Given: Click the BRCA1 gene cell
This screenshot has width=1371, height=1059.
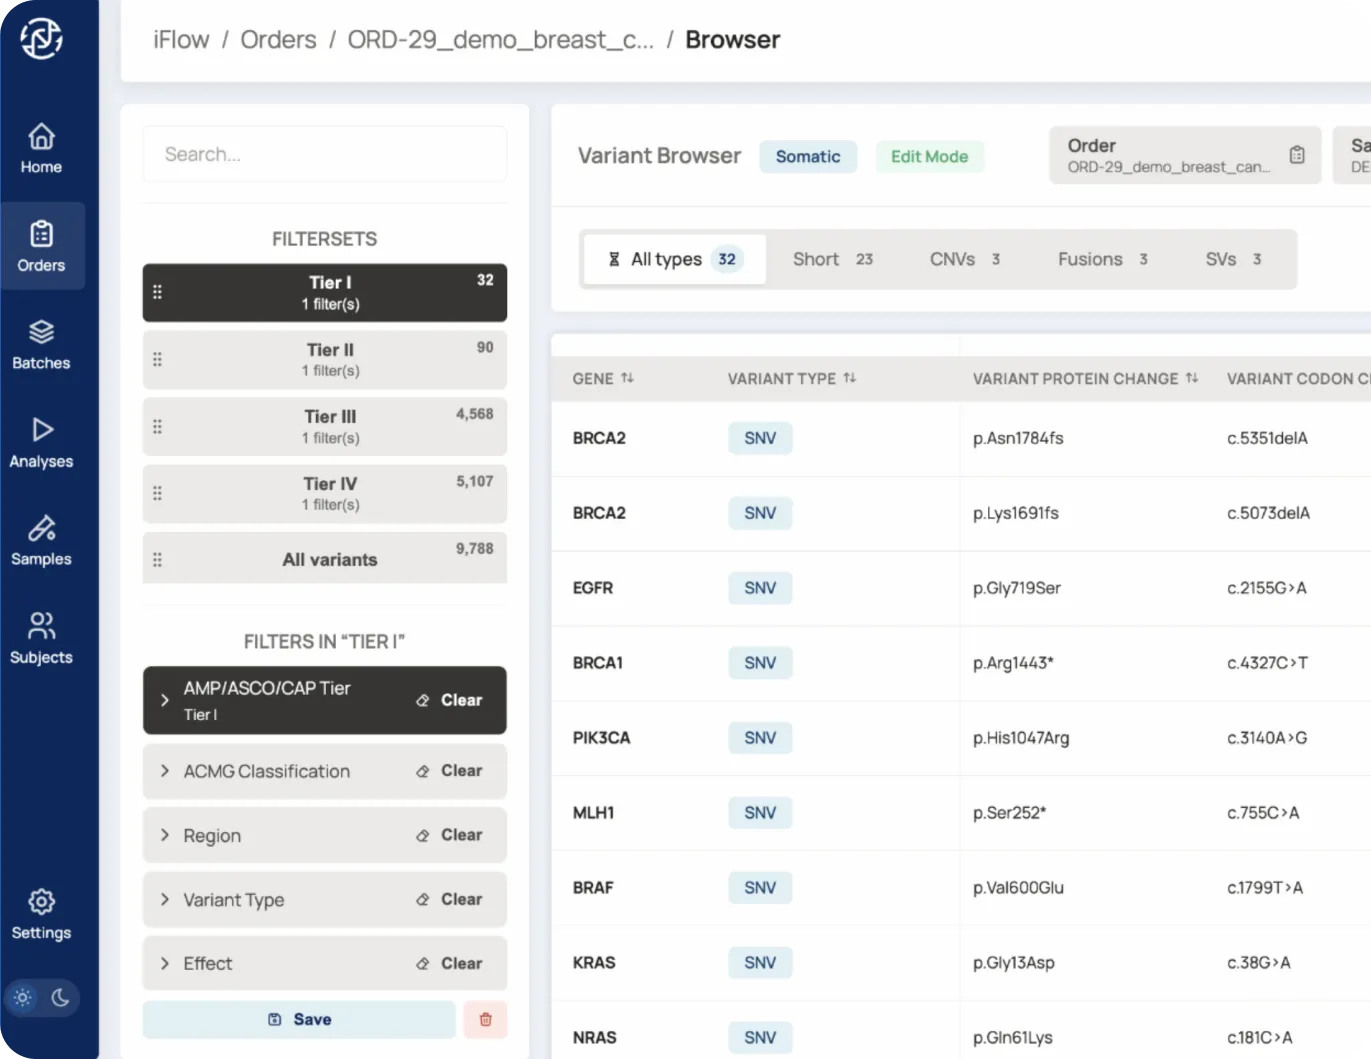Looking at the screenshot, I should pos(598,663).
